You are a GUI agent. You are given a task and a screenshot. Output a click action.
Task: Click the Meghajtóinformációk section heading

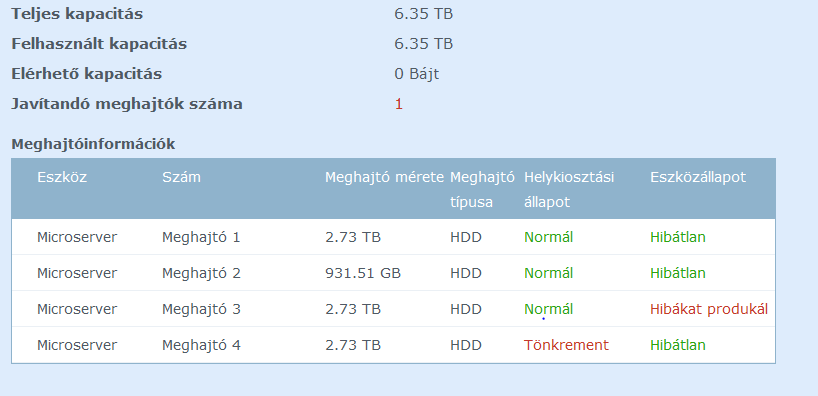click(93, 144)
